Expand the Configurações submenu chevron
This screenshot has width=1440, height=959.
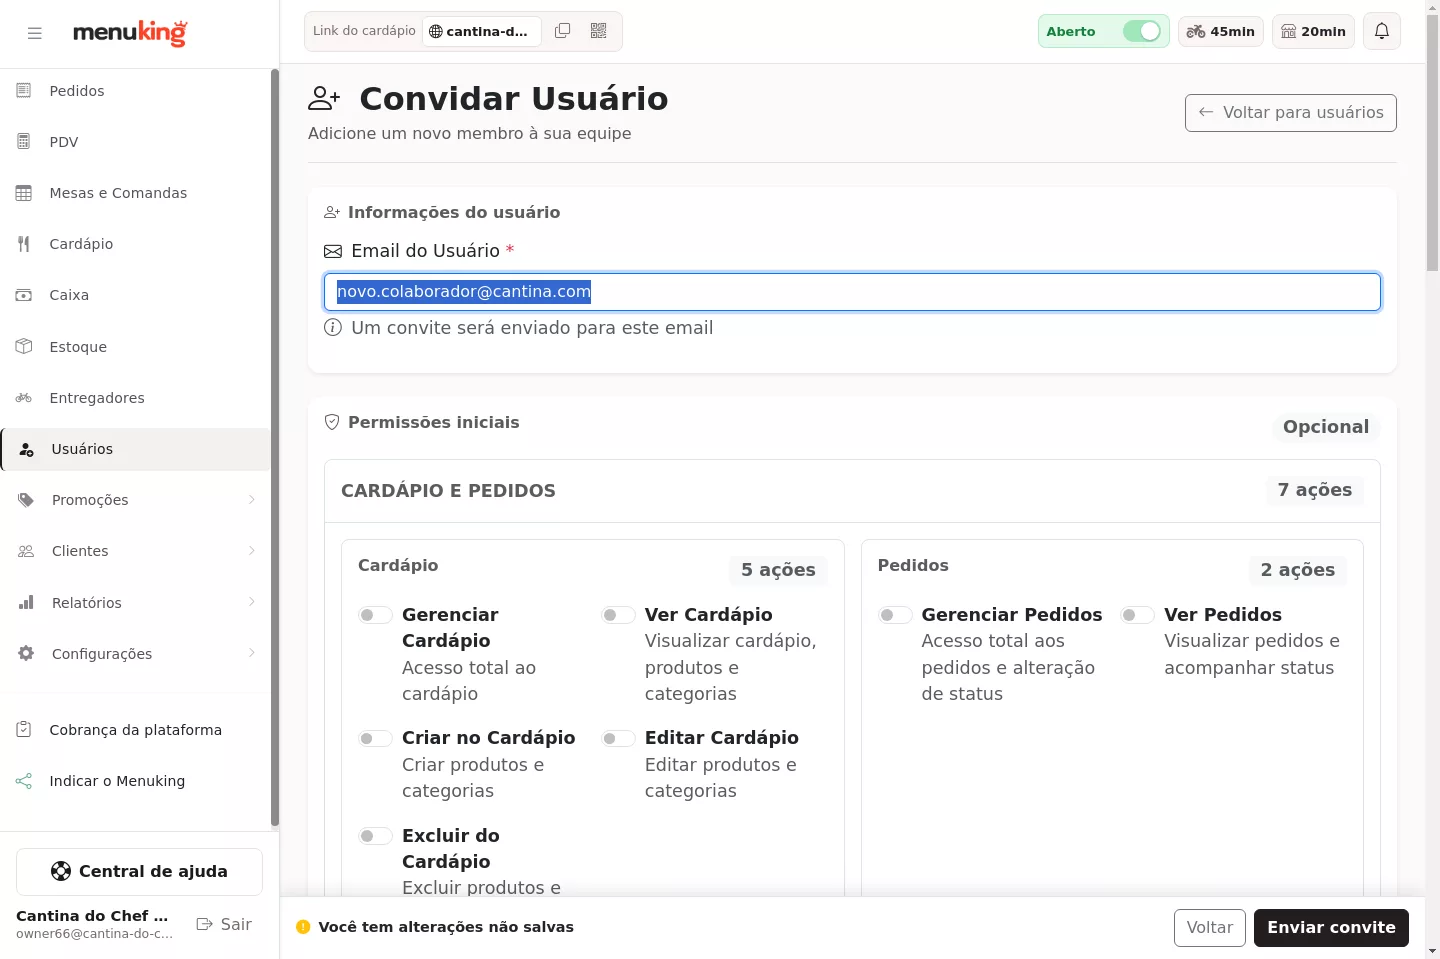(x=252, y=653)
